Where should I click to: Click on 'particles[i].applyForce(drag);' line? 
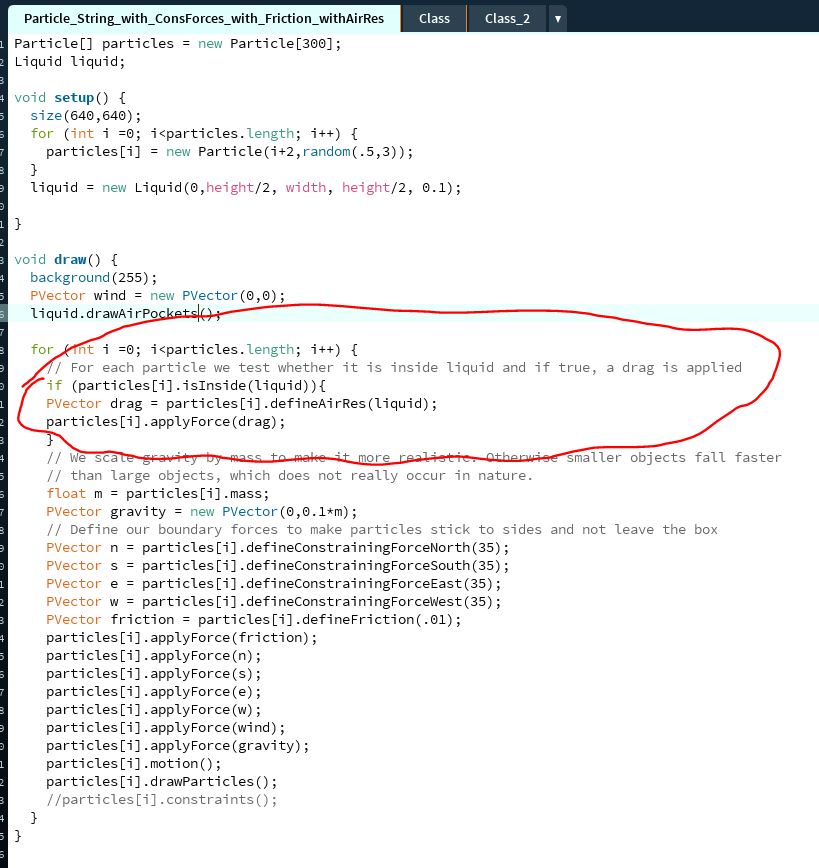tap(166, 421)
